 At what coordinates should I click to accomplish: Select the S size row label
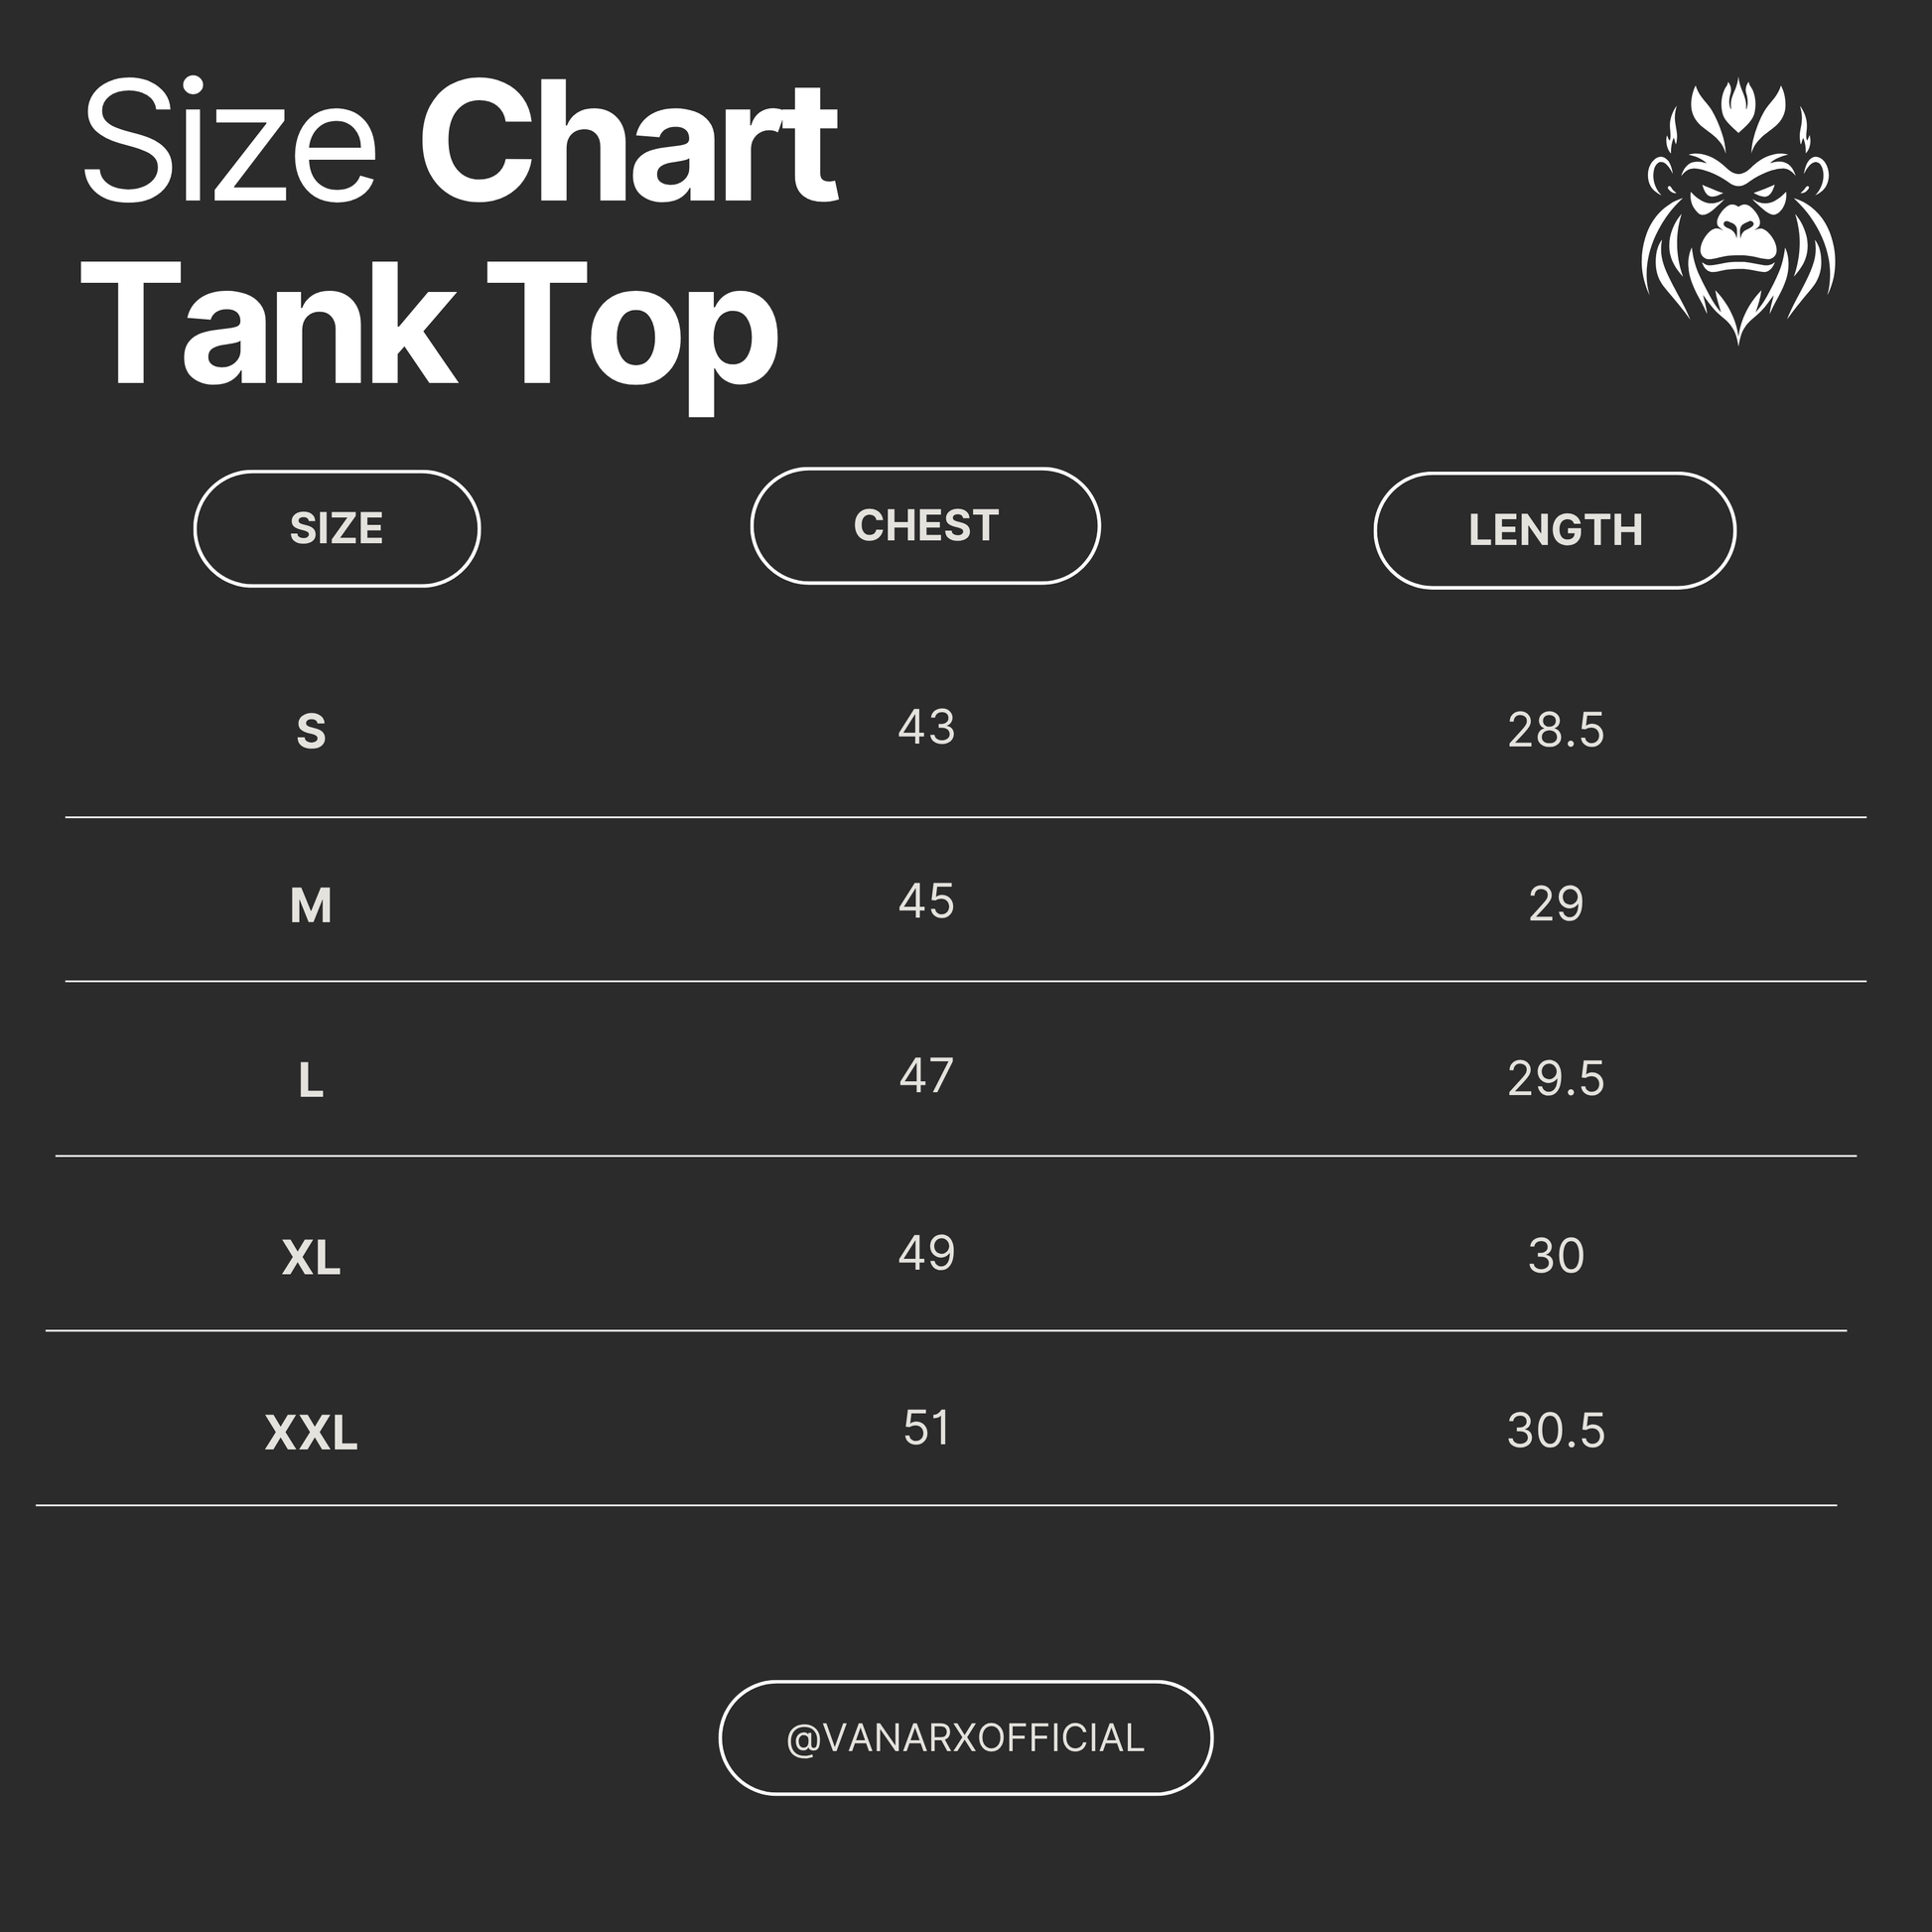point(311,731)
